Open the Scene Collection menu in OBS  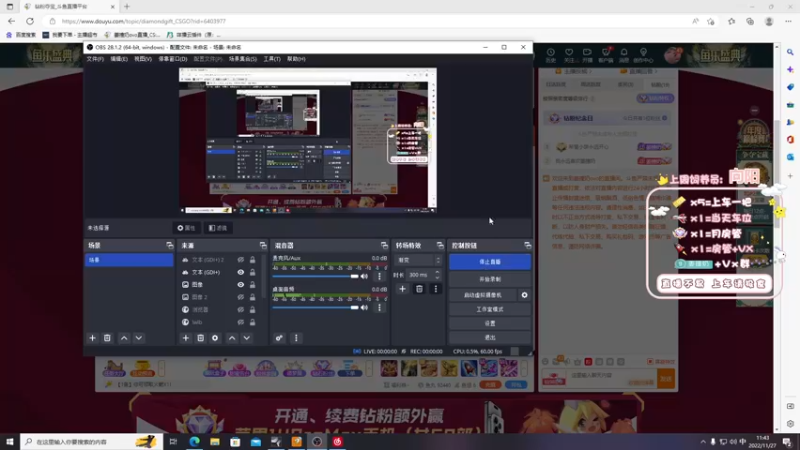coord(243,59)
